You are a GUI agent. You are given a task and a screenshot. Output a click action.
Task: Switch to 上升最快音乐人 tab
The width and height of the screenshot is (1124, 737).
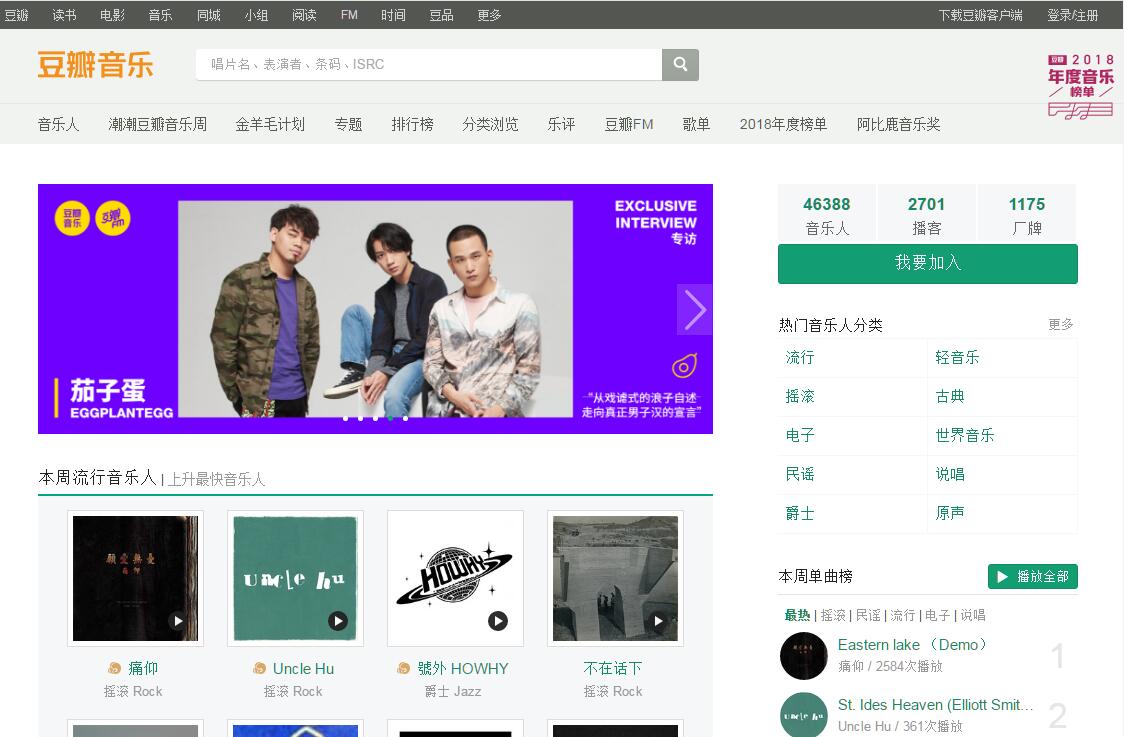pyautogui.click(x=216, y=479)
